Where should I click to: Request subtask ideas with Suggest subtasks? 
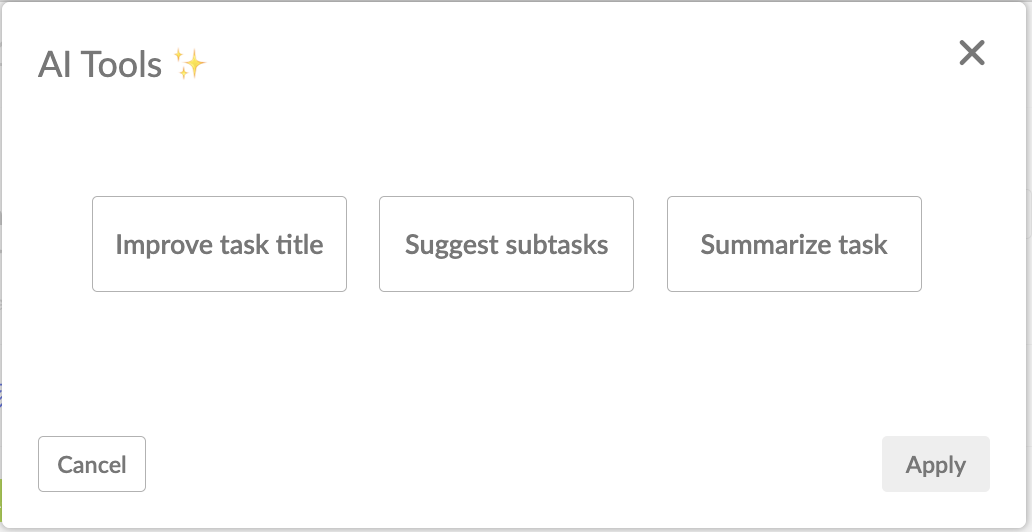[x=506, y=244]
